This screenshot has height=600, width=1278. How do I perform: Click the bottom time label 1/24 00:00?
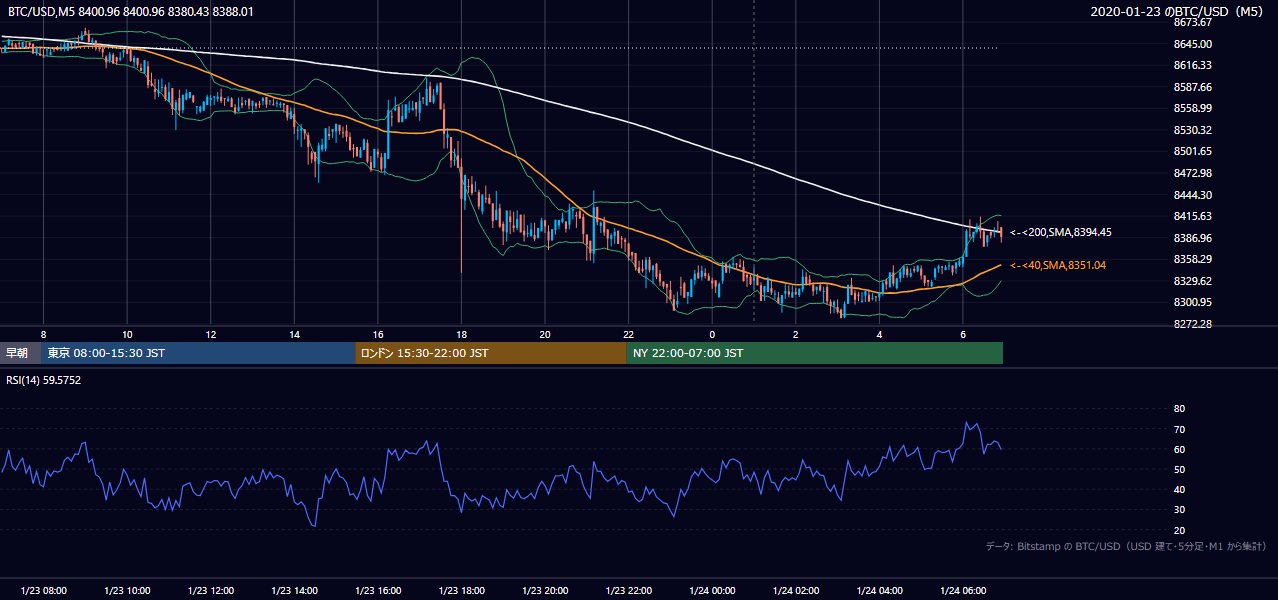(x=712, y=591)
